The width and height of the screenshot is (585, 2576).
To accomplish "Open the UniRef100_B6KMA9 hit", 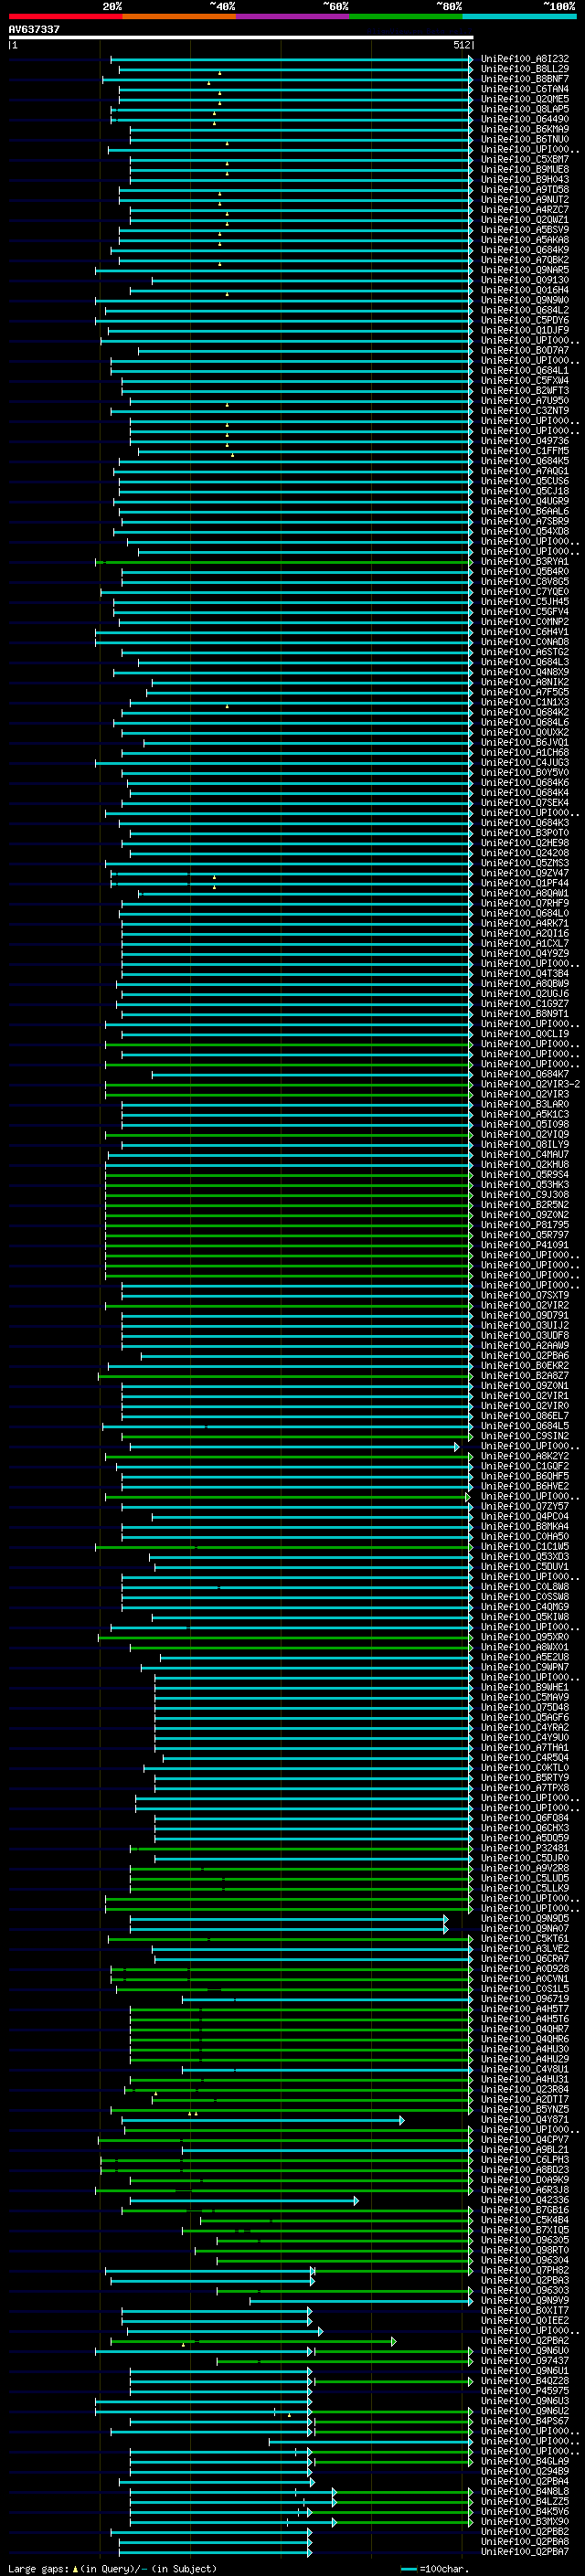I will (x=525, y=129).
